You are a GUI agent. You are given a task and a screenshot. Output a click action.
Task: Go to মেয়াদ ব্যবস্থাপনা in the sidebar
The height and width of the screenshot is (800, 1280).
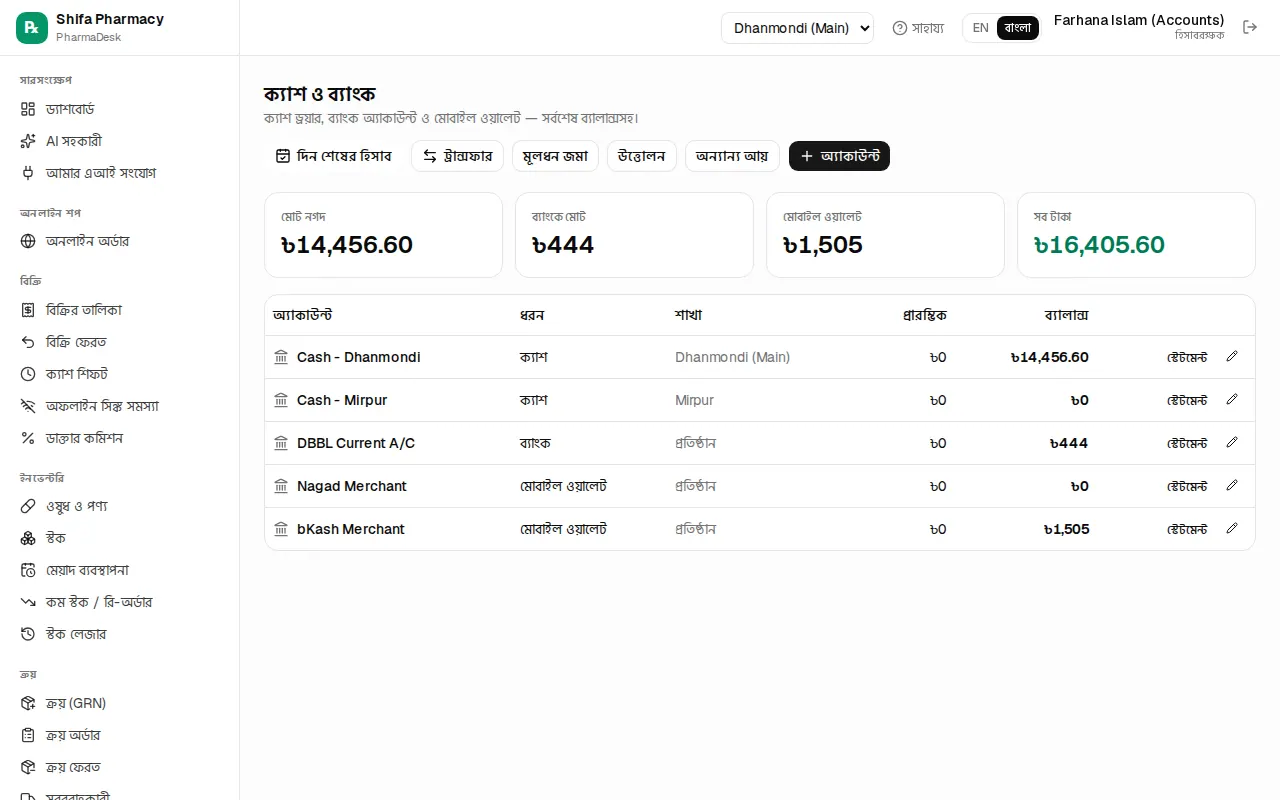click(x=119, y=570)
